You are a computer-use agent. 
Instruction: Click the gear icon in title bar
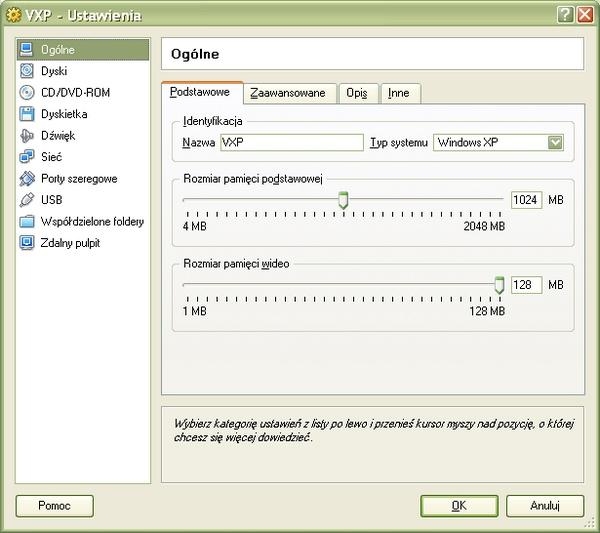point(13,15)
